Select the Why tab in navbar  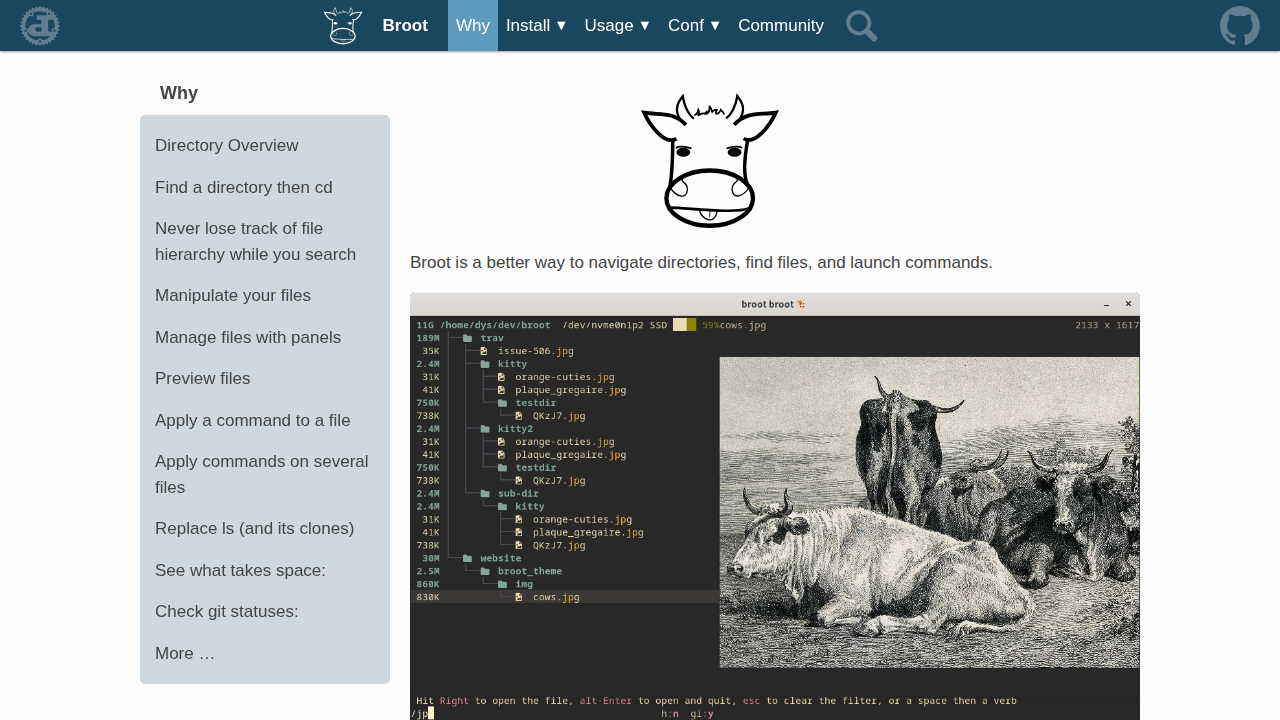[473, 26]
